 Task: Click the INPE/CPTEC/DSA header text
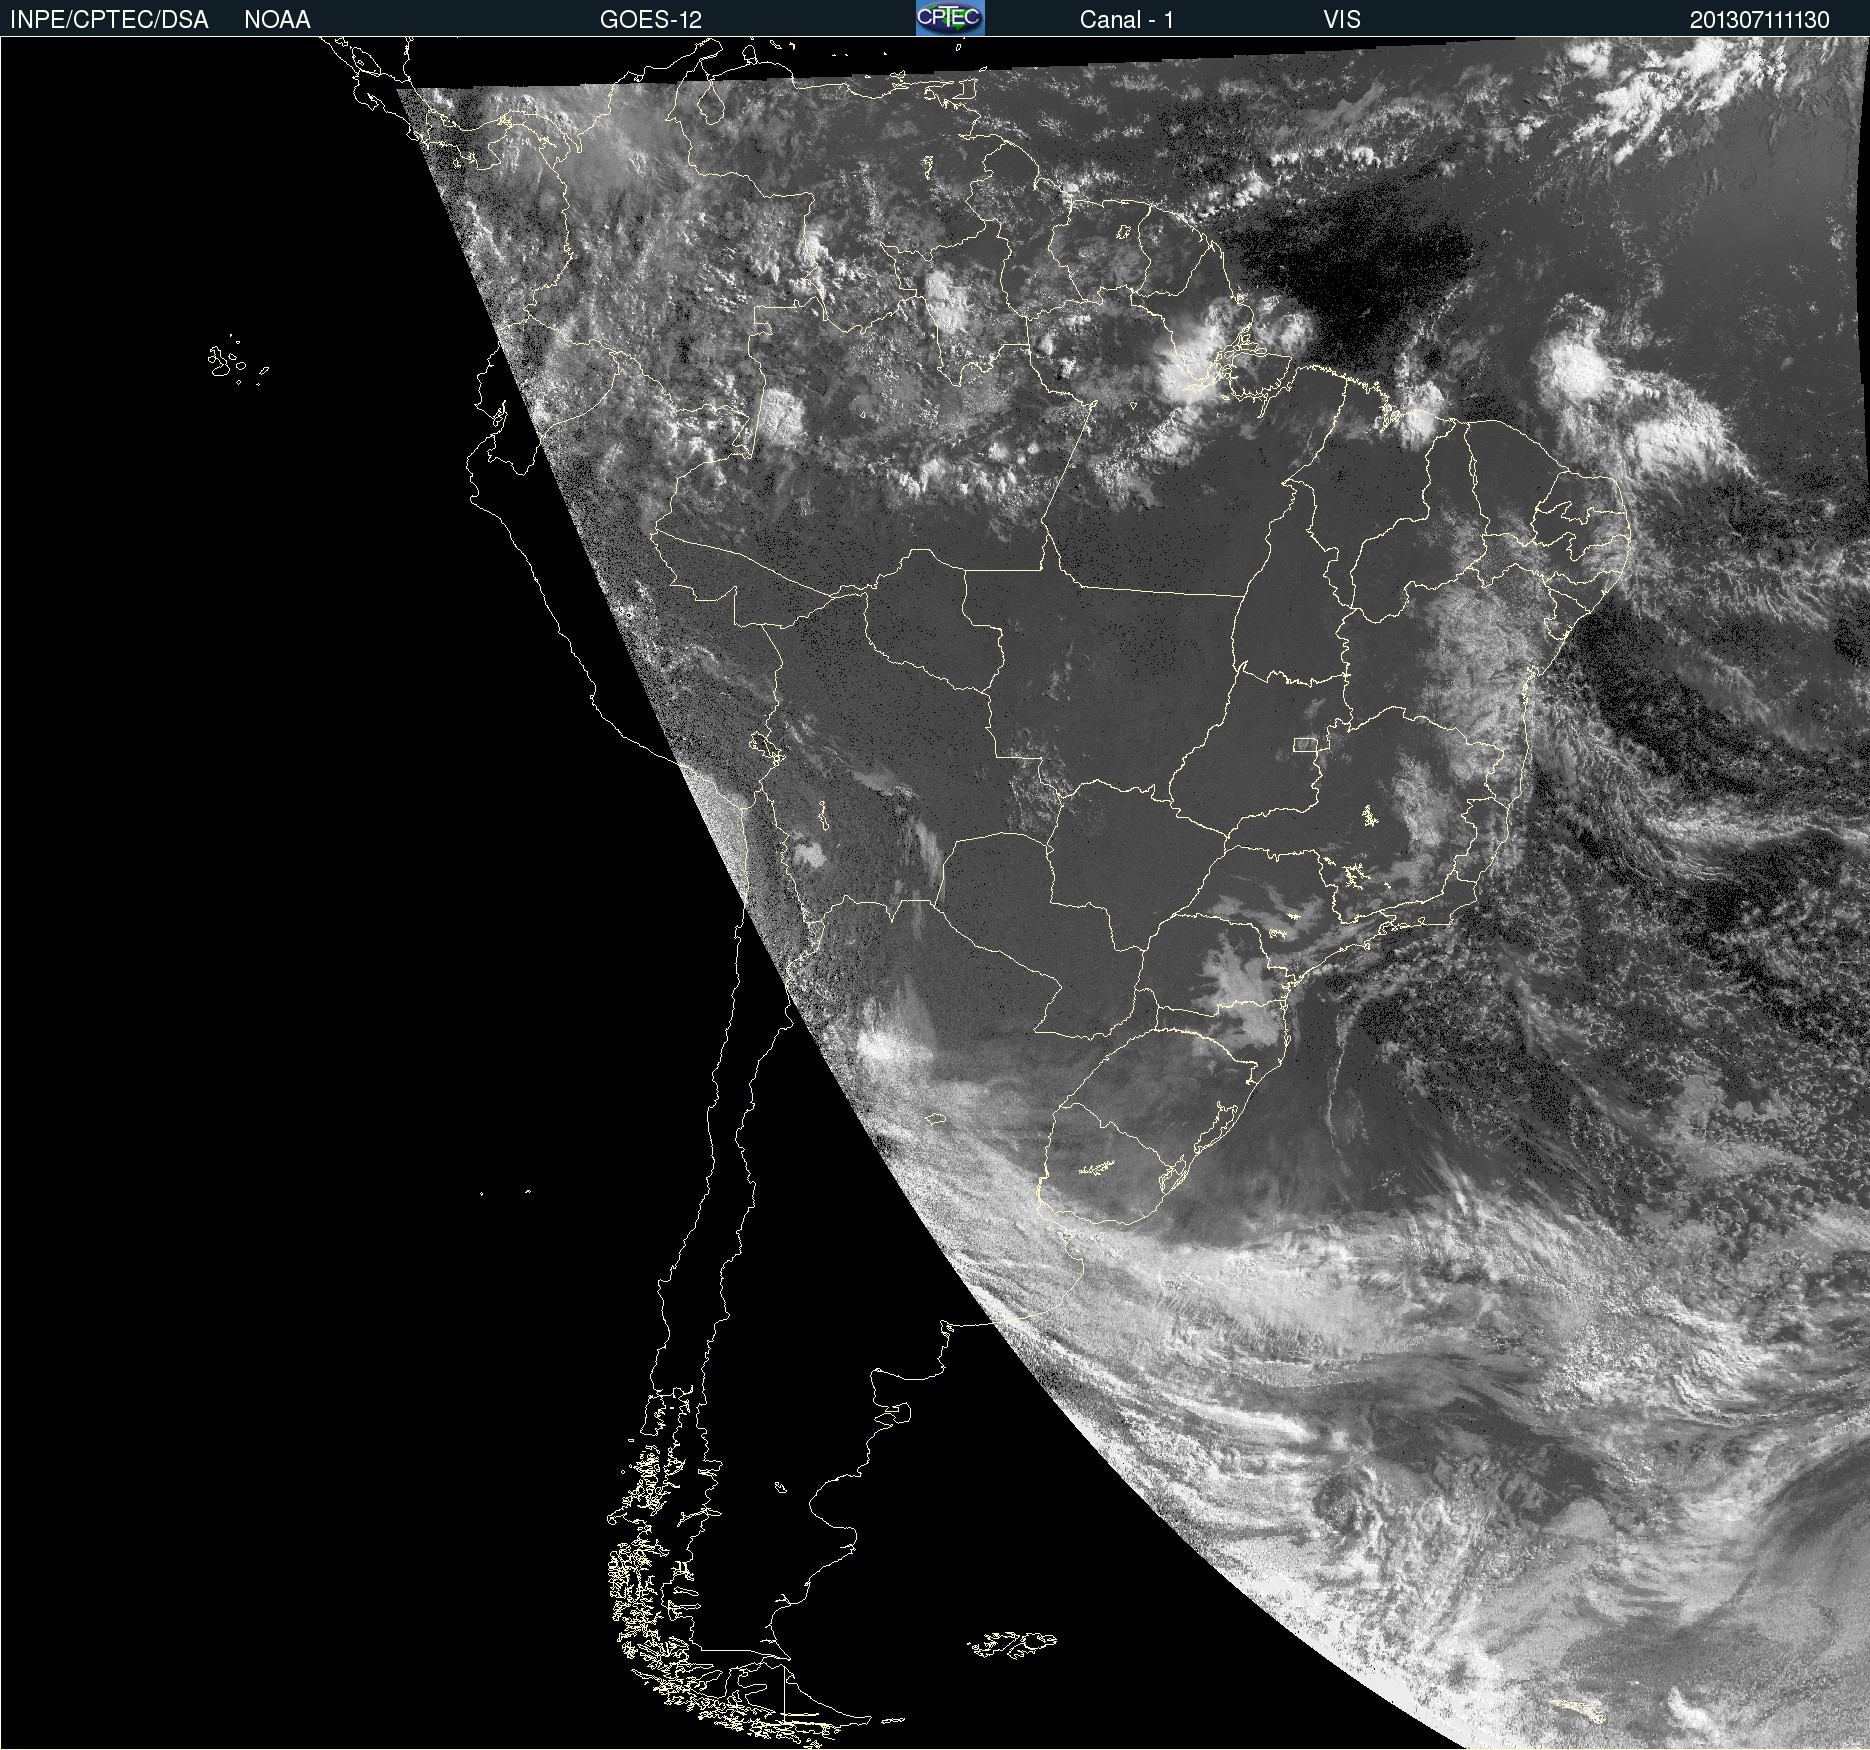[x=109, y=20]
